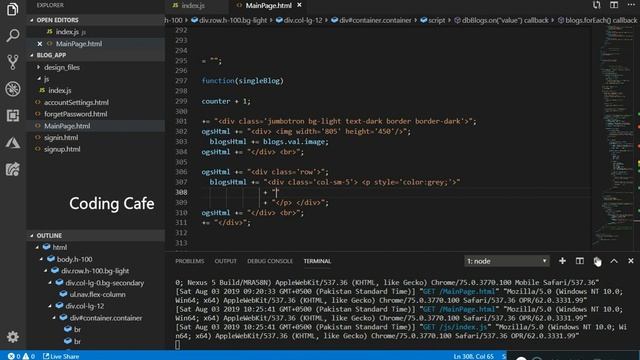Close MainPage.html in Open Editors list
The image size is (640, 360).
tap(40, 44)
